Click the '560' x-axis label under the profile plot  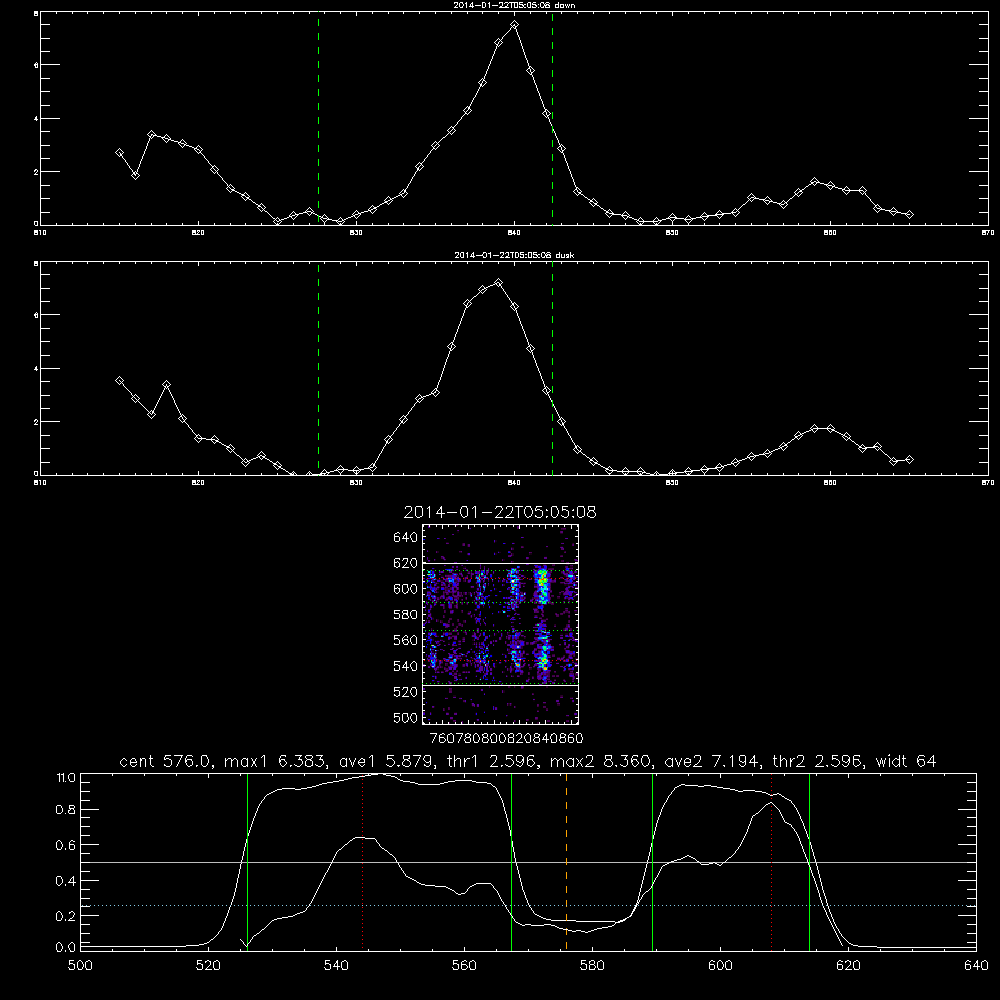pyautogui.click(x=464, y=966)
